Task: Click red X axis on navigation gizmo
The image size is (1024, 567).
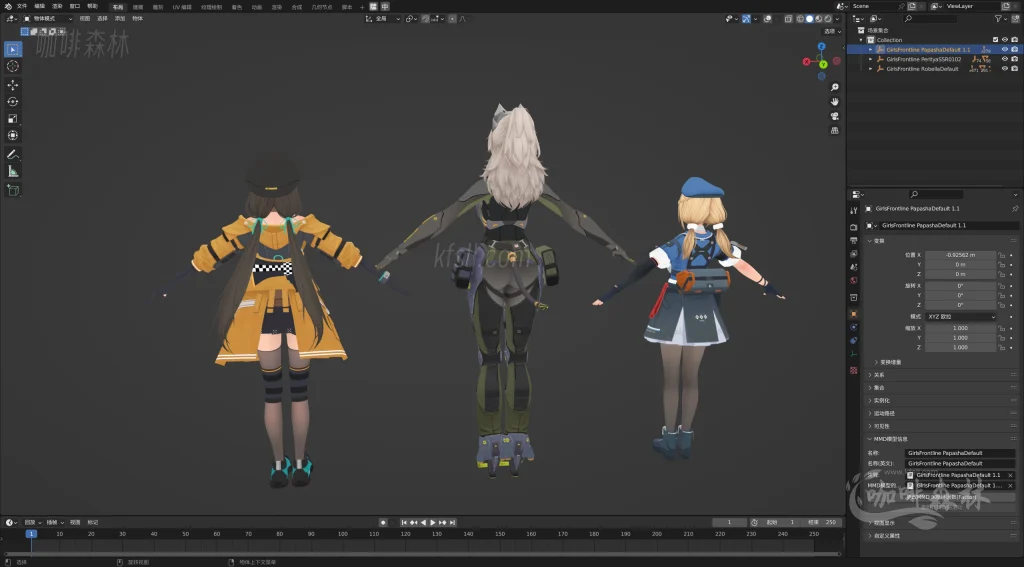Action: click(807, 61)
